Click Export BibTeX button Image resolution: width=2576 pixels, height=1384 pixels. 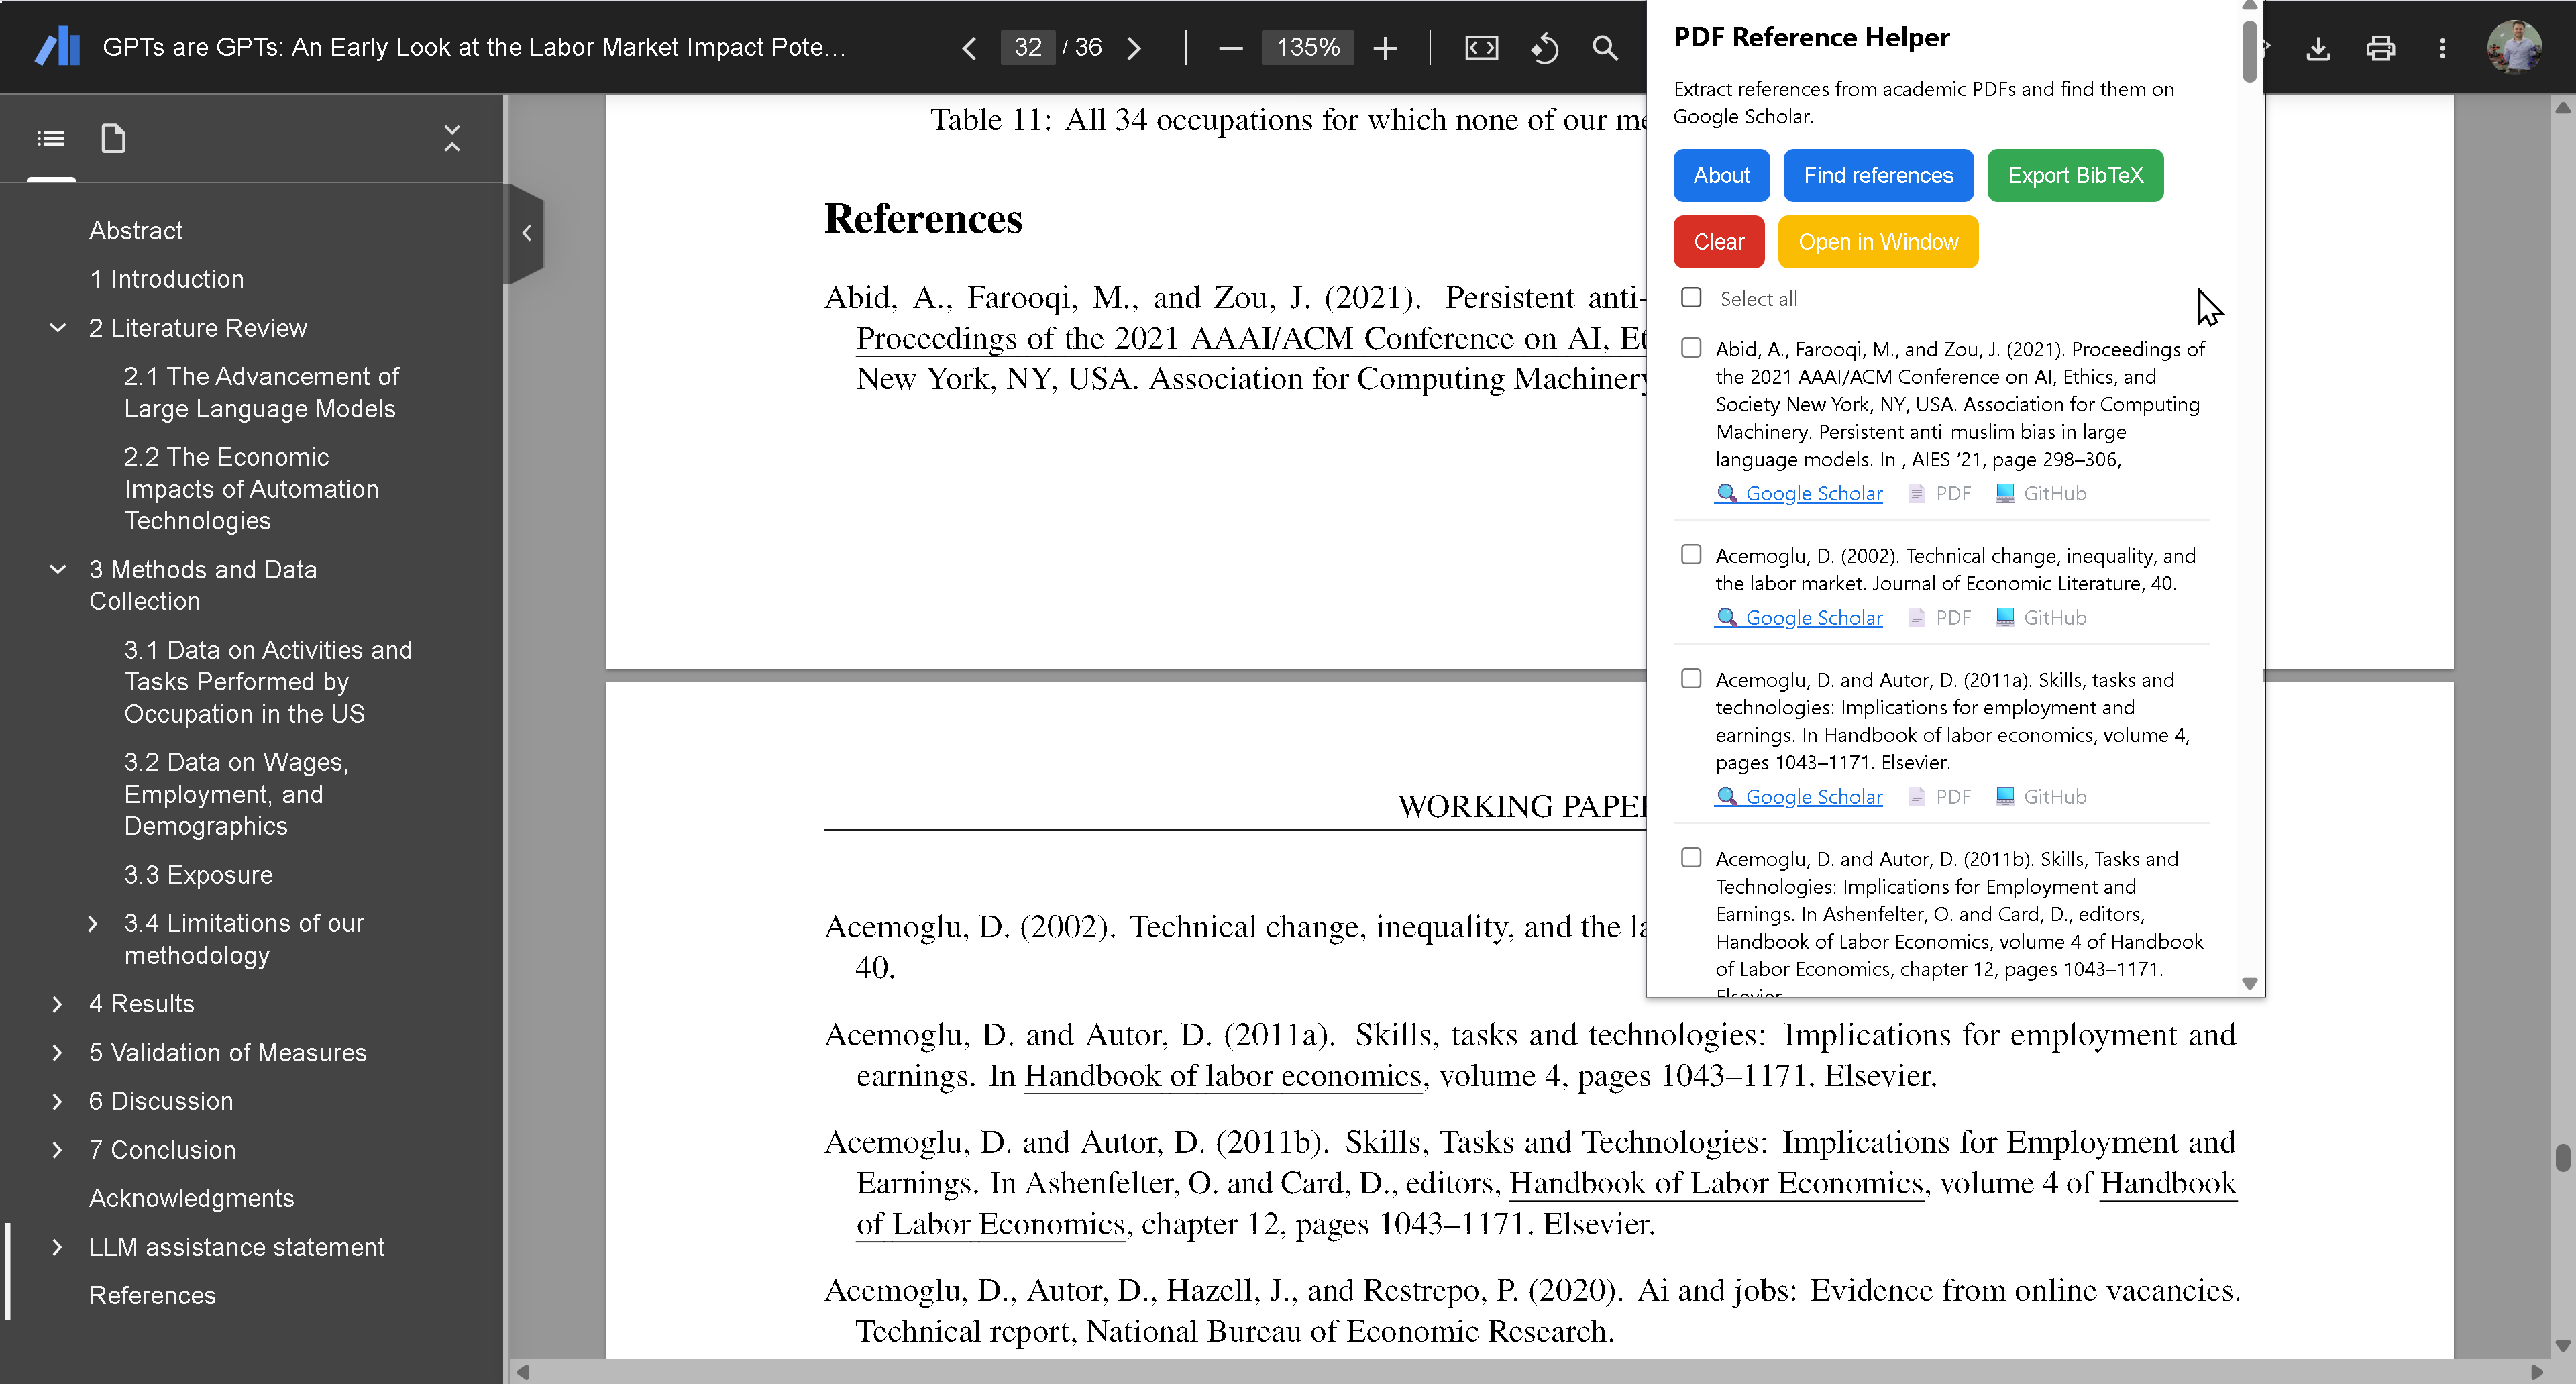(x=2075, y=175)
